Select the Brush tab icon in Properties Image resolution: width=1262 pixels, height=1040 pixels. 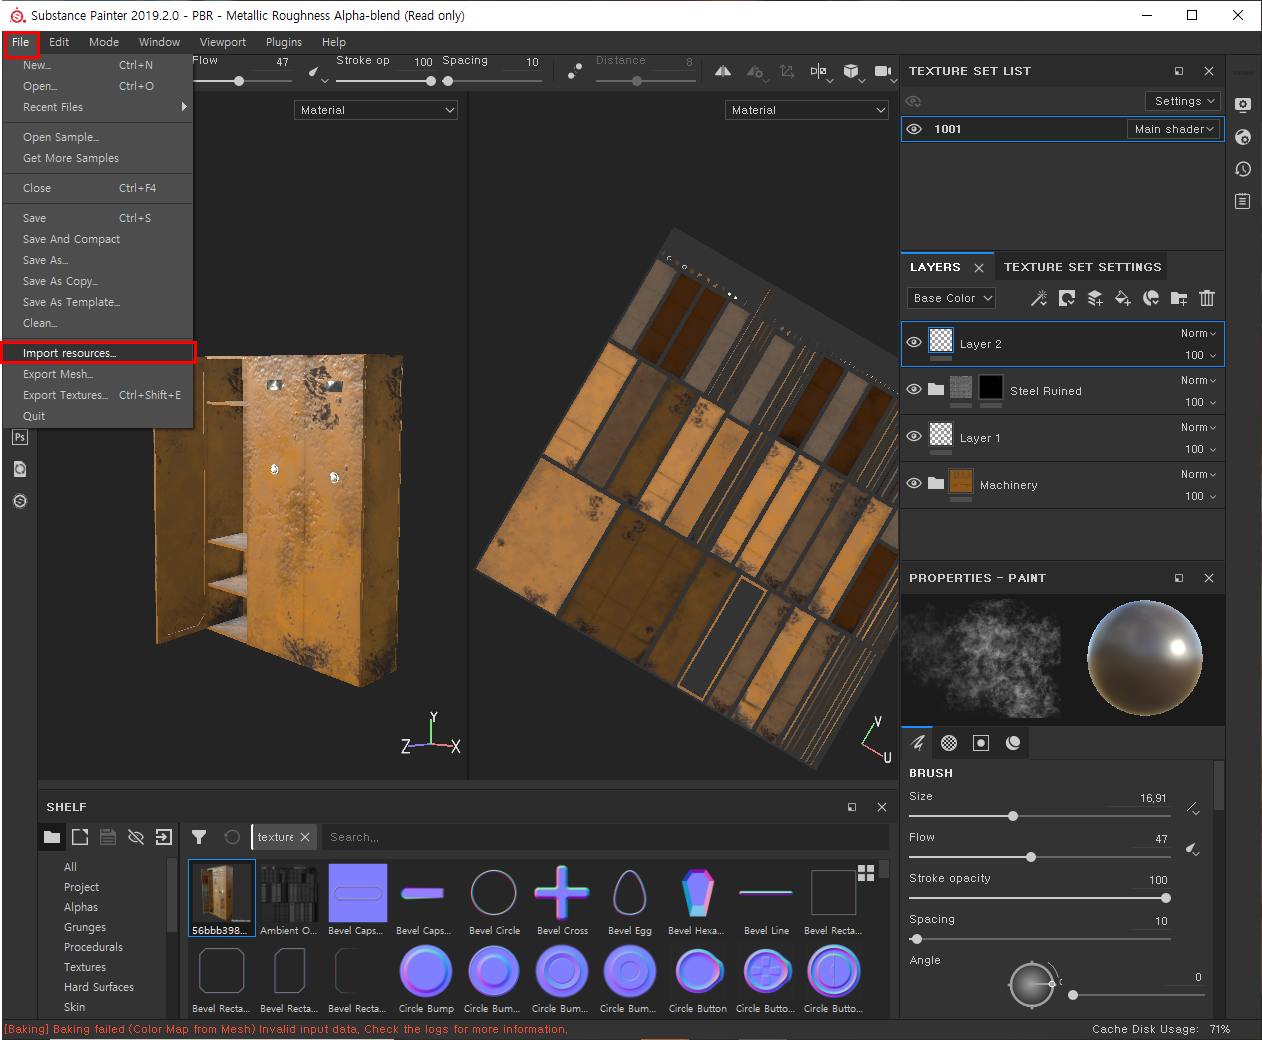click(x=917, y=742)
